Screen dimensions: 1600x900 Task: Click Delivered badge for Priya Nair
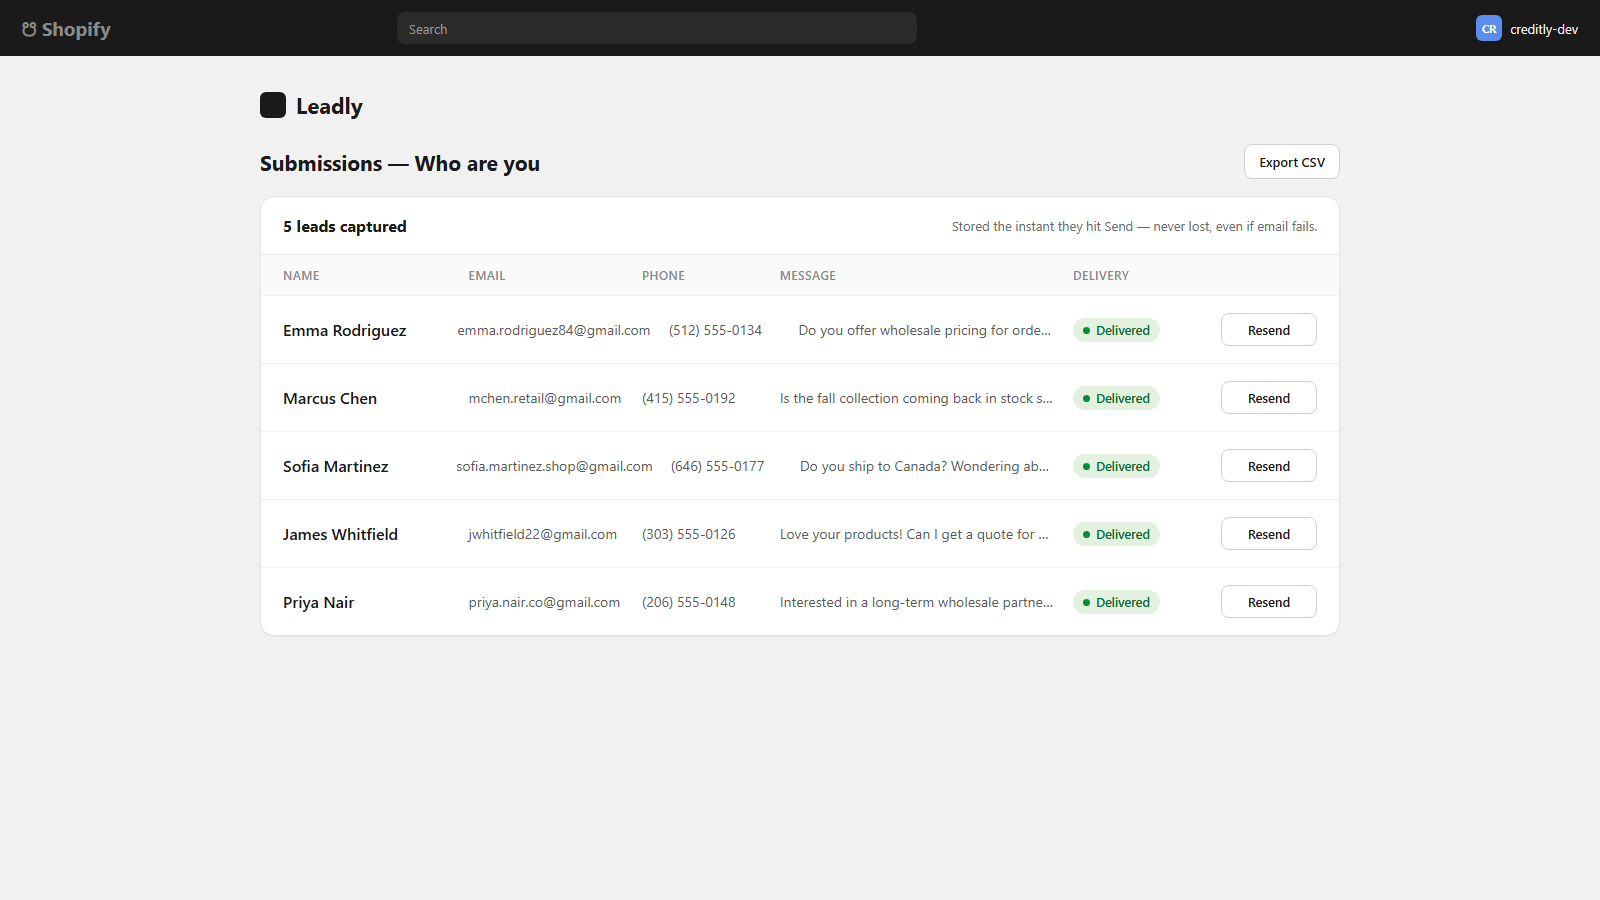coord(1116,602)
